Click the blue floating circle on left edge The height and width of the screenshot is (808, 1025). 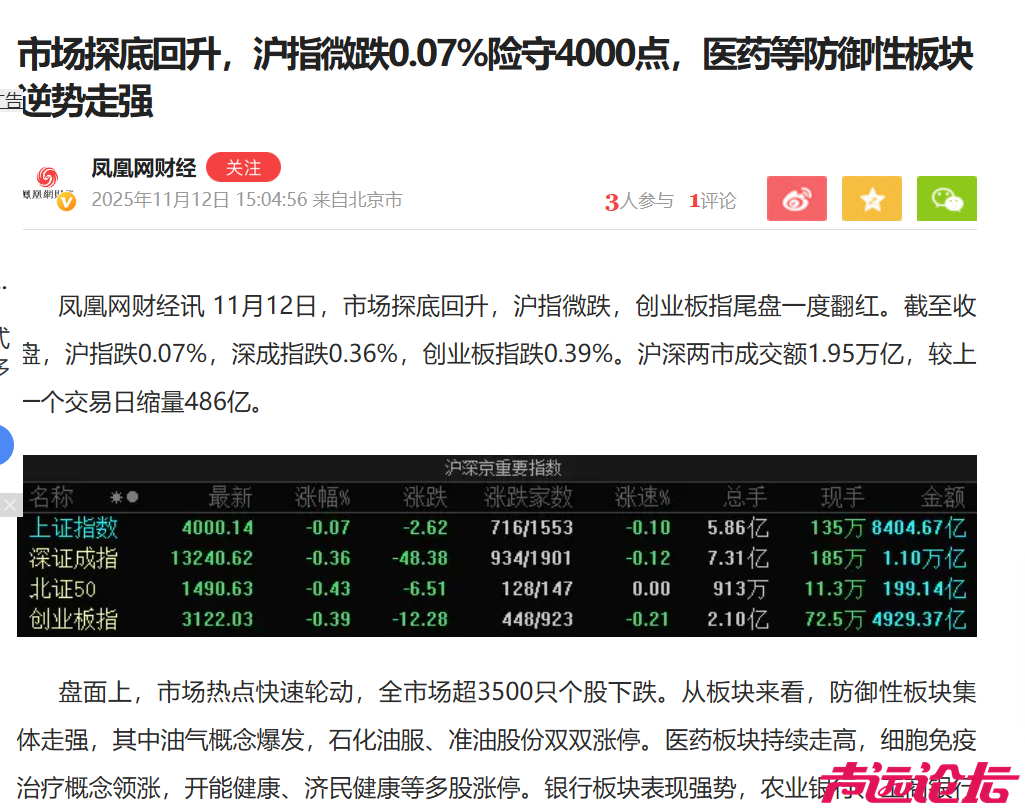[x=5, y=445]
